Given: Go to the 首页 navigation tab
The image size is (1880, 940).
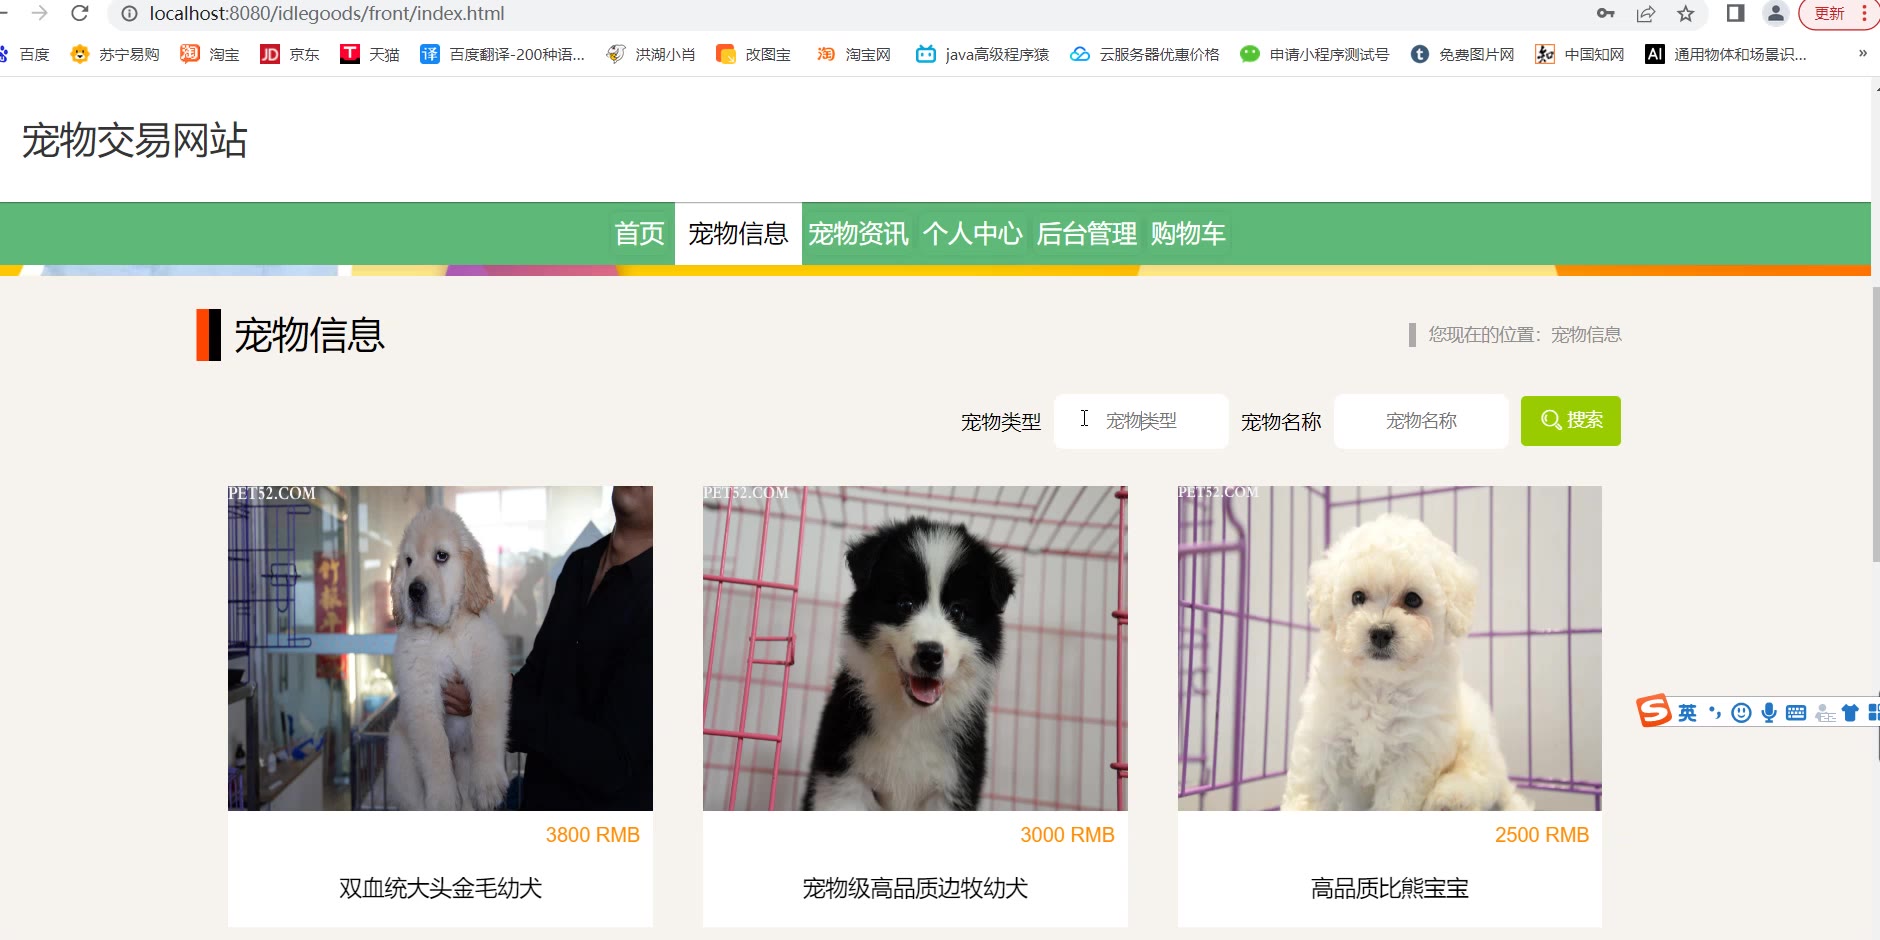Looking at the screenshot, I should (x=639, y=234).
